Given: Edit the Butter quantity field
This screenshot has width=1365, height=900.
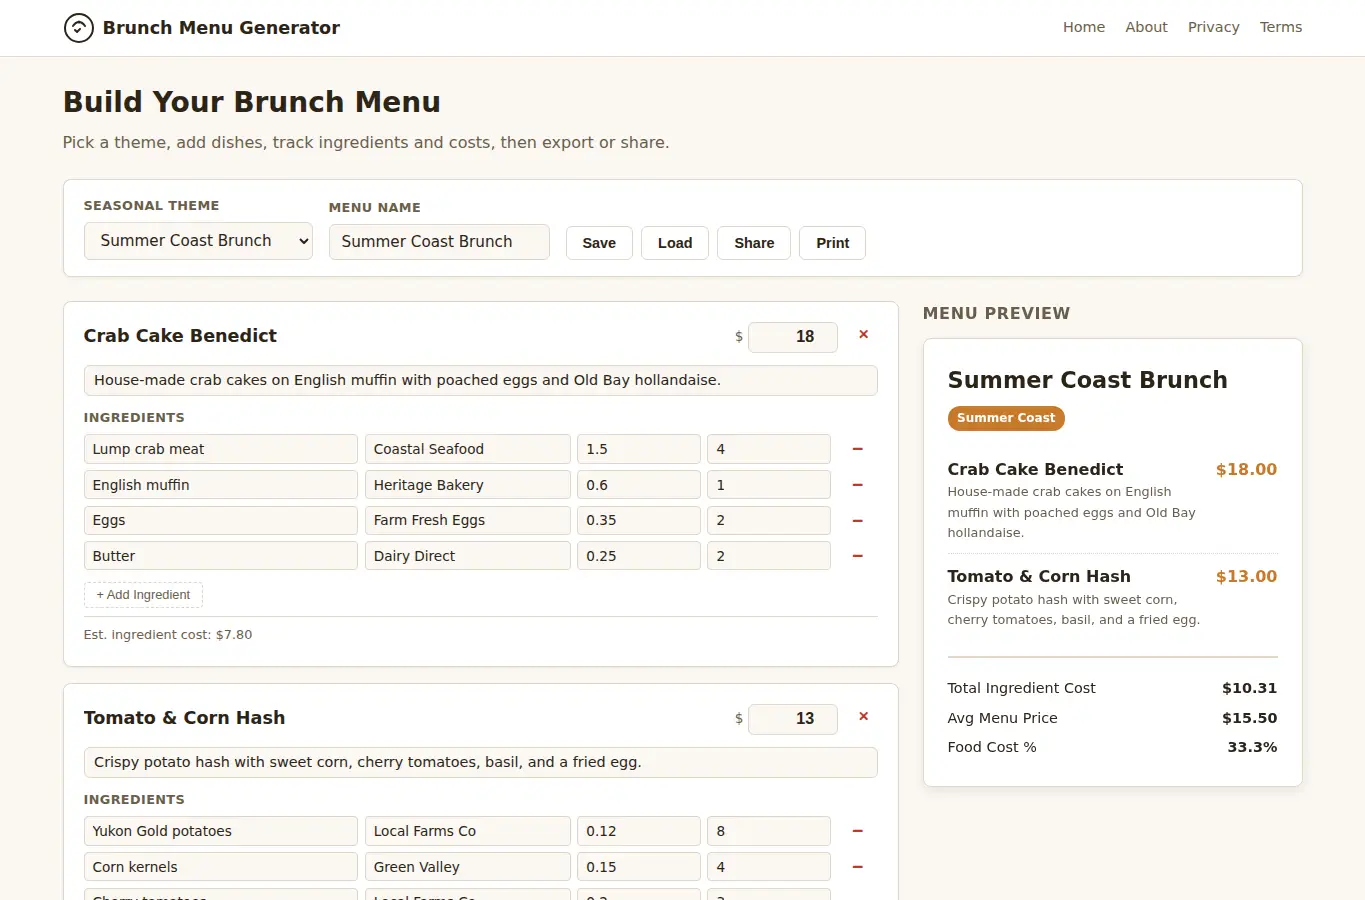Looking at the screenshot, I should point(769,556).
